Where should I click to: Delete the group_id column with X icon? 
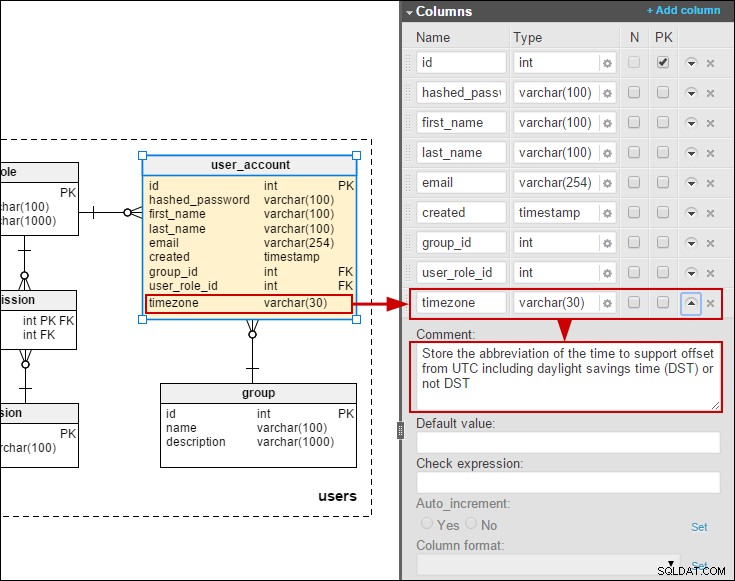(x=710, y=243)
